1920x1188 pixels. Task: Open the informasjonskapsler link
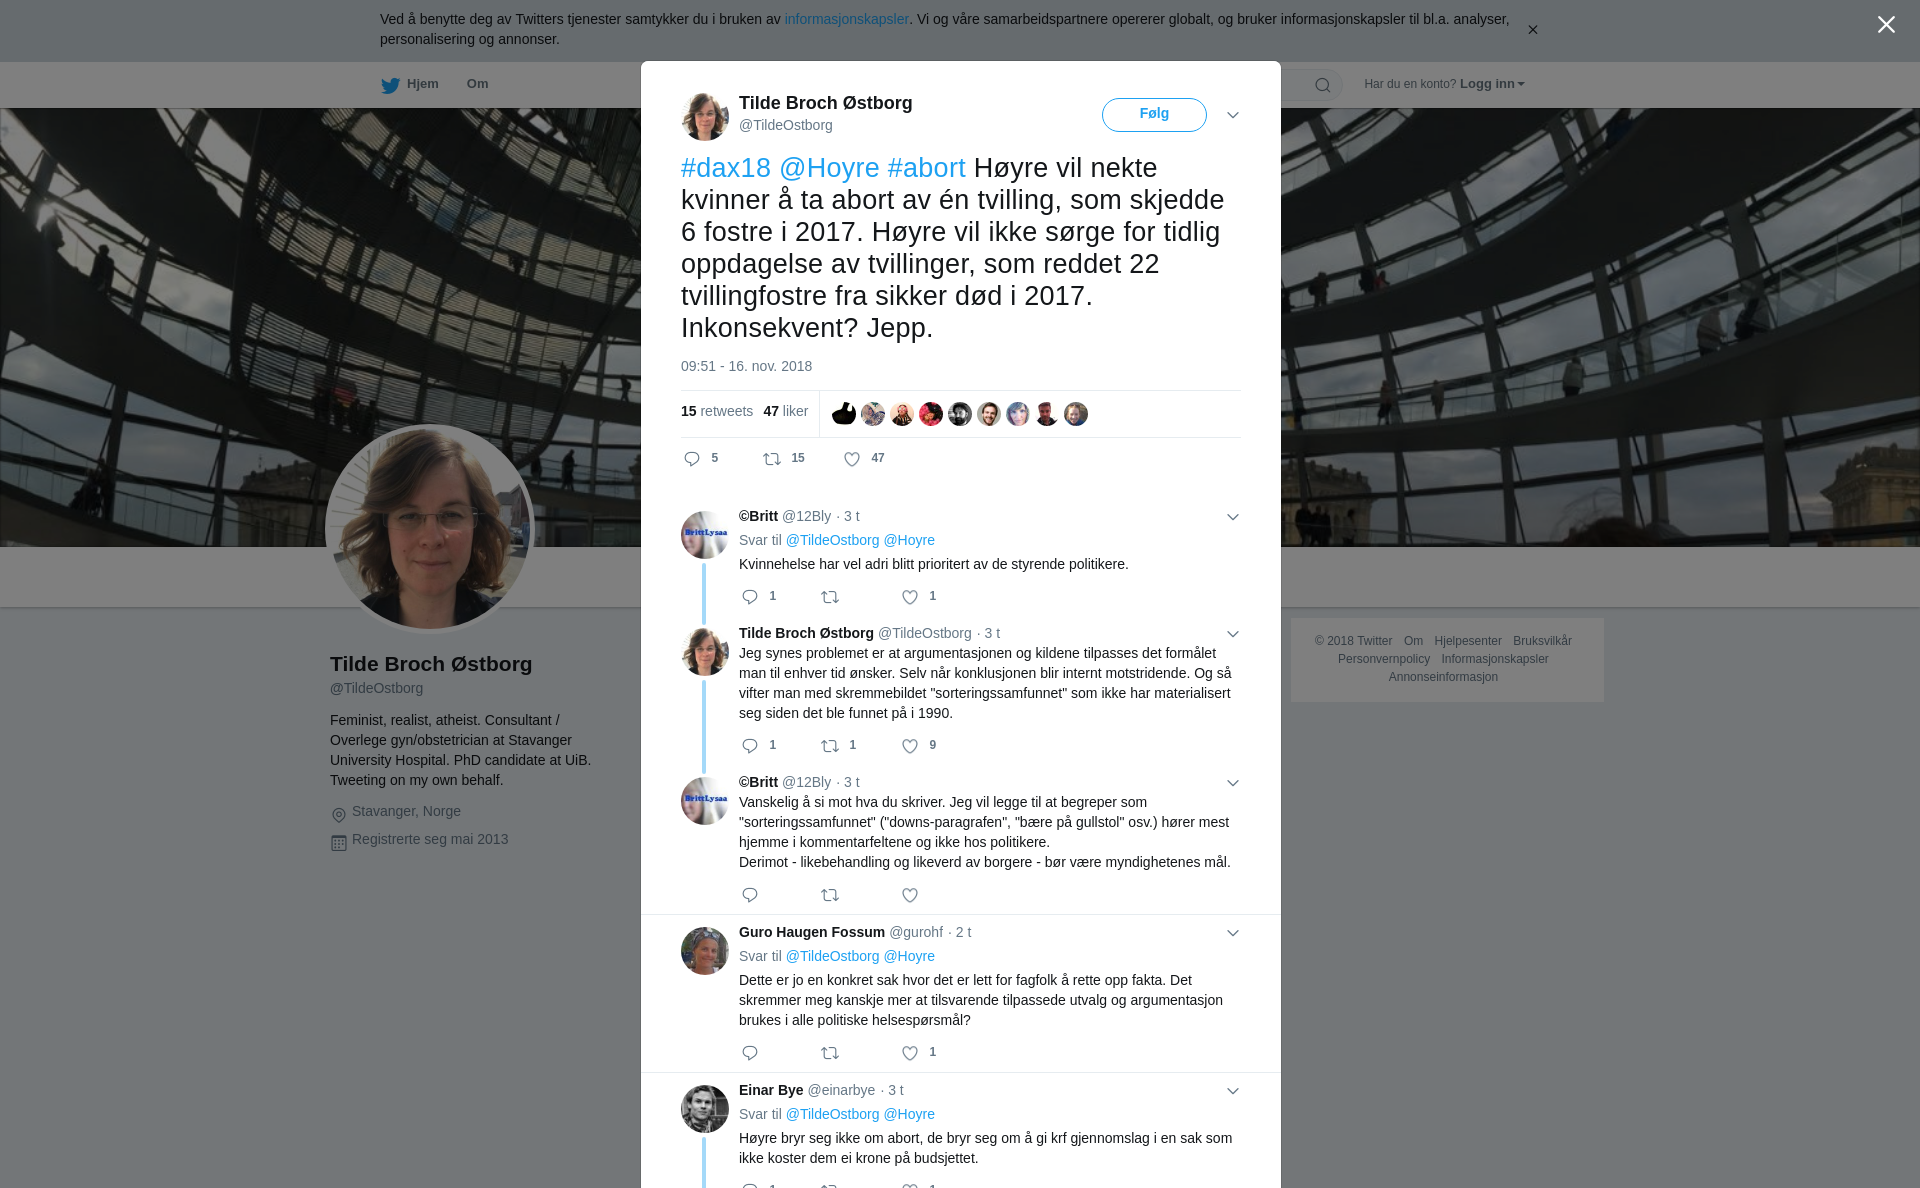point(846,19)
